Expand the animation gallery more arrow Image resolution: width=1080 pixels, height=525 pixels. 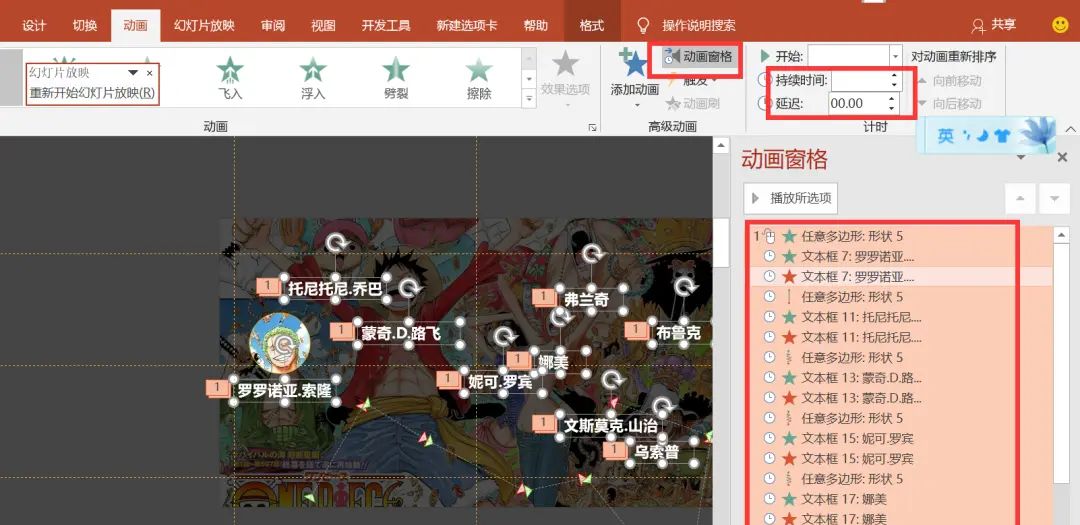(529, 99)
